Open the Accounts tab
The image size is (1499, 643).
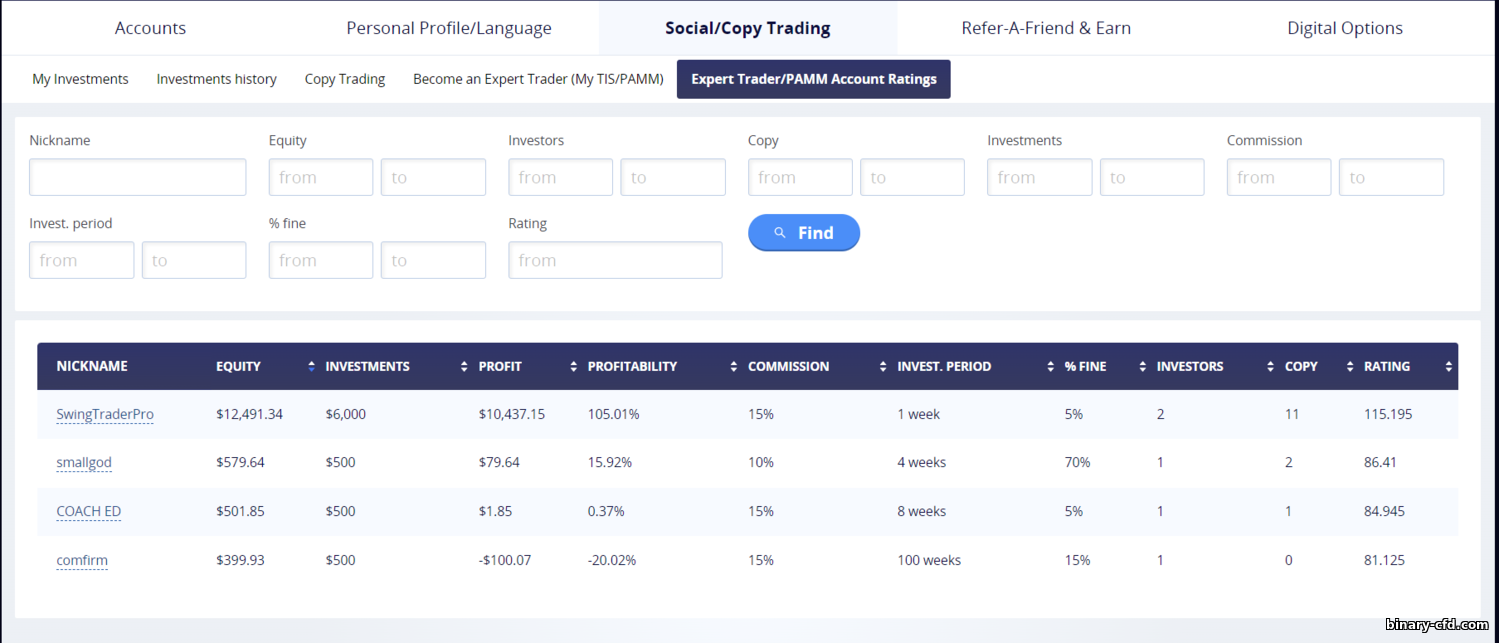tap(150, 28)
